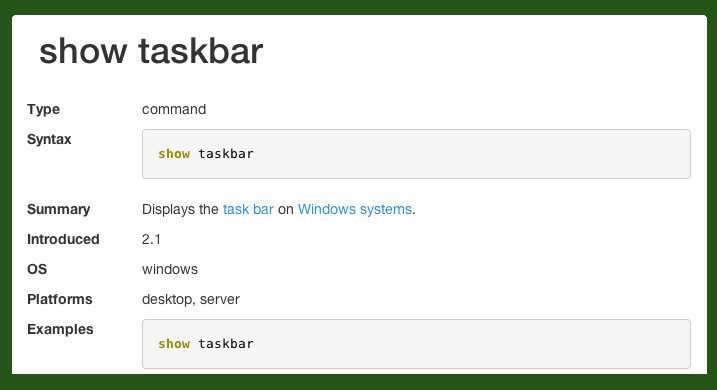
Task: Click the 'Syntax' field label
Action: [x=49, y=139]
